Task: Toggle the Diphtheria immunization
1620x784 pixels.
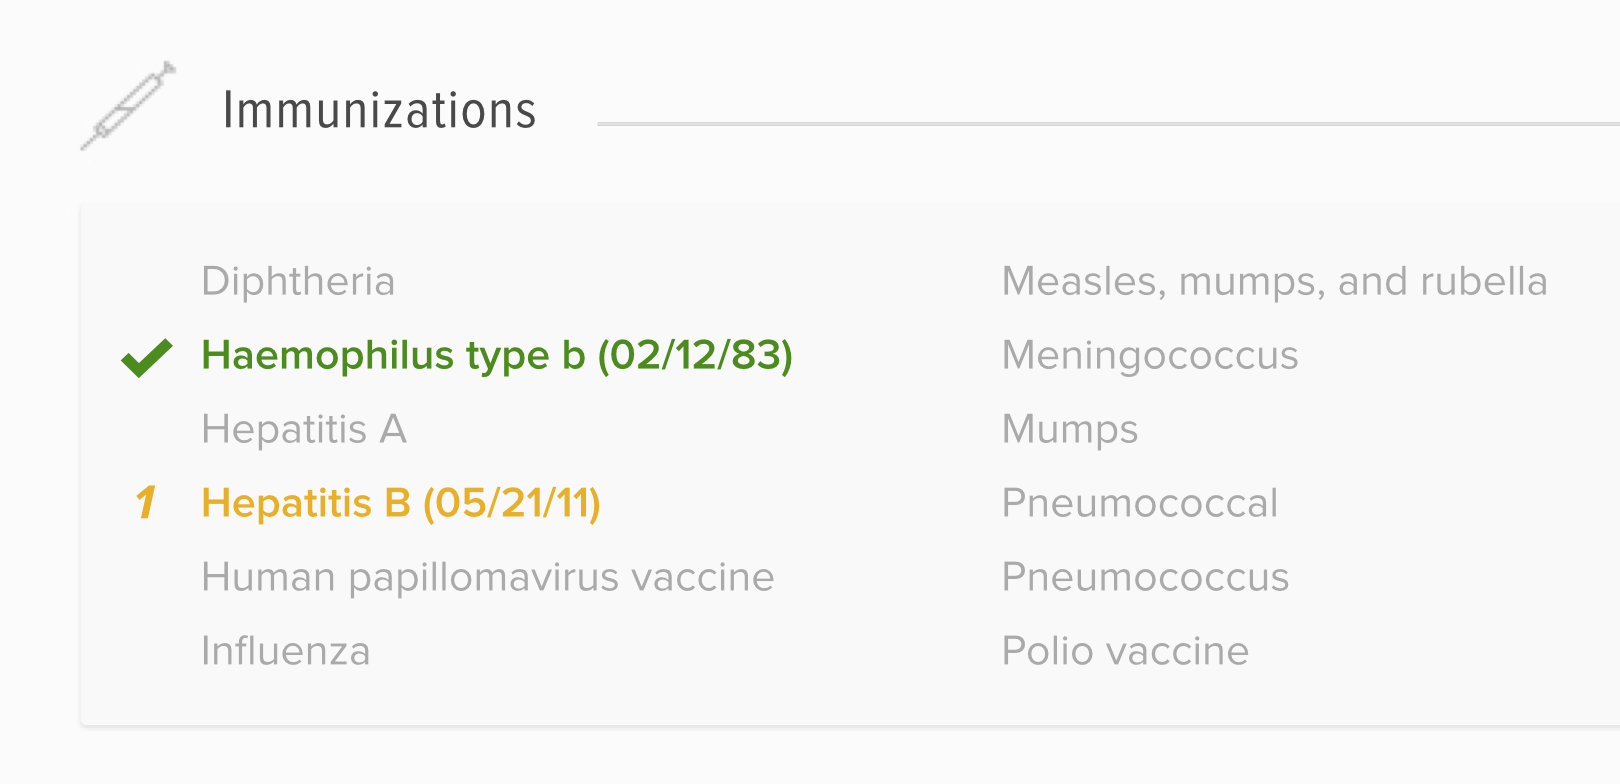Action: (x=298, y=282)
